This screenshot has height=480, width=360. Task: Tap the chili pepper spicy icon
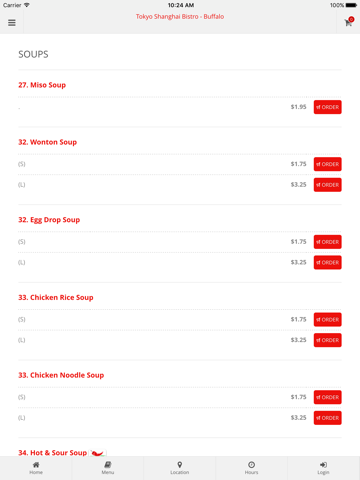click(98, 453)
